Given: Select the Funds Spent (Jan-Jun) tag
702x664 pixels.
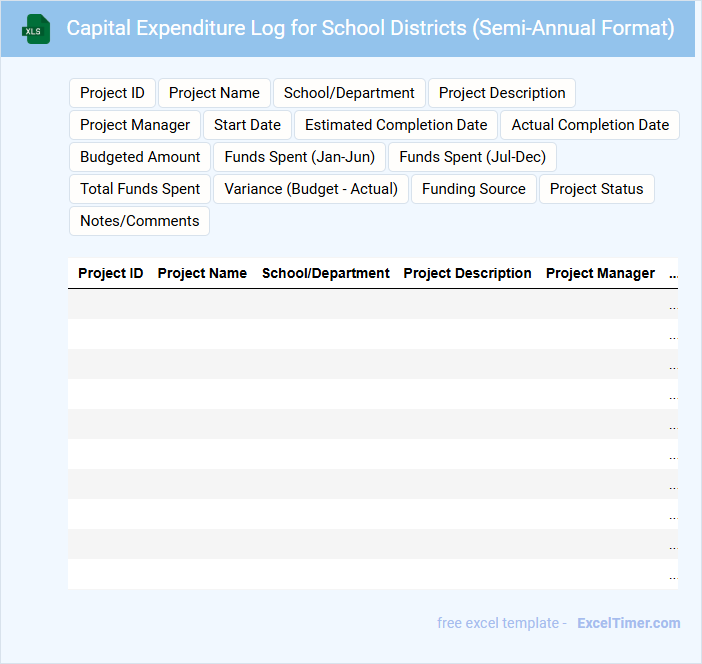Looking at the screenshot, I should 299,157.
